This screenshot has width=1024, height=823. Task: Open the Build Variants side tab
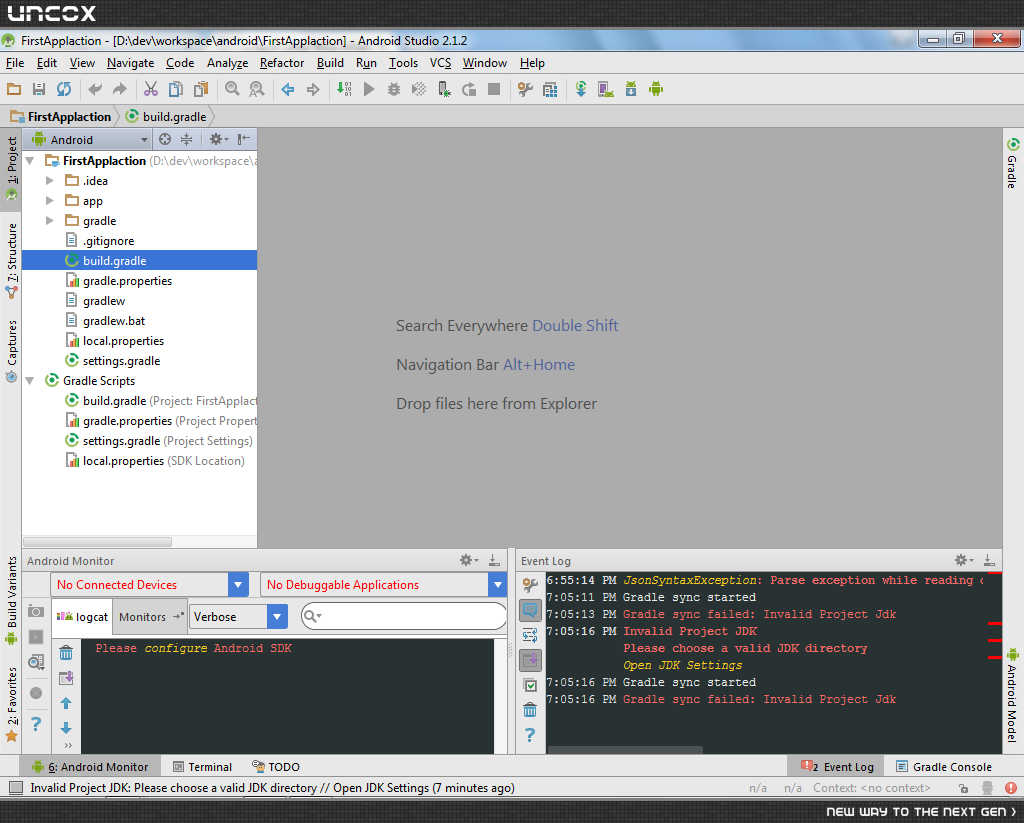[11, 600]
